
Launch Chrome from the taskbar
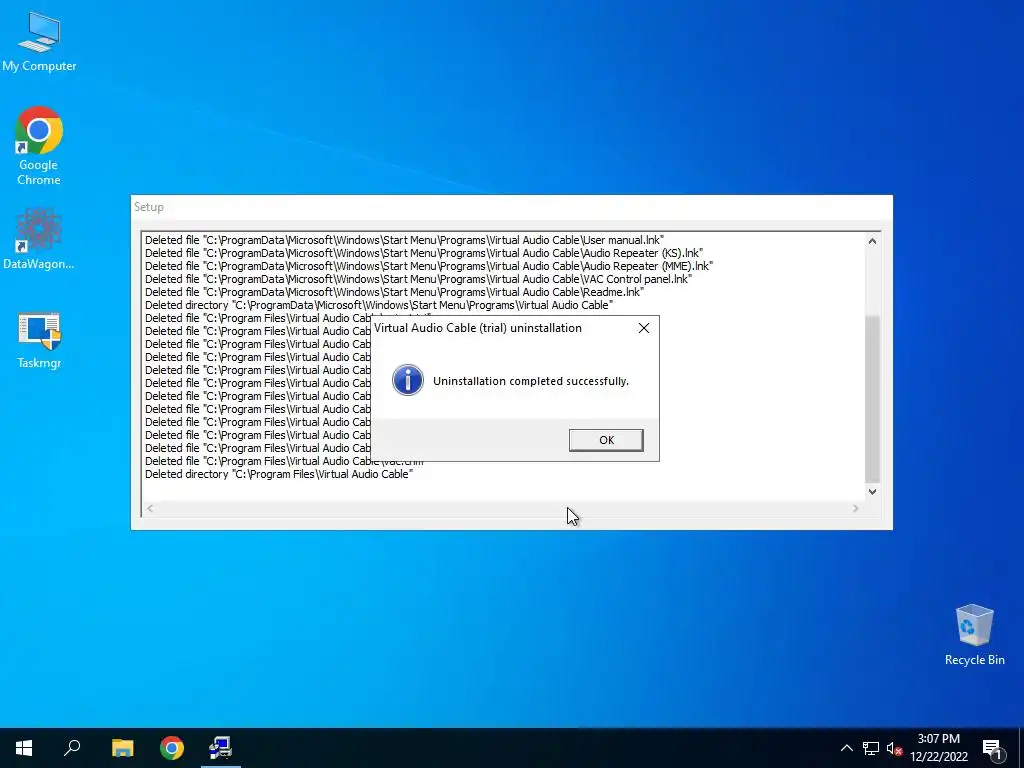[x=172, y=748]
